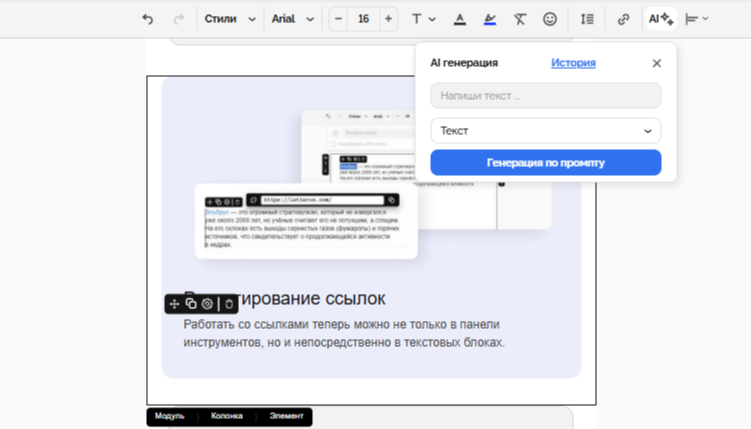
Task: Click the Генерация по промпту button
Action: click(x=545, y=162)
